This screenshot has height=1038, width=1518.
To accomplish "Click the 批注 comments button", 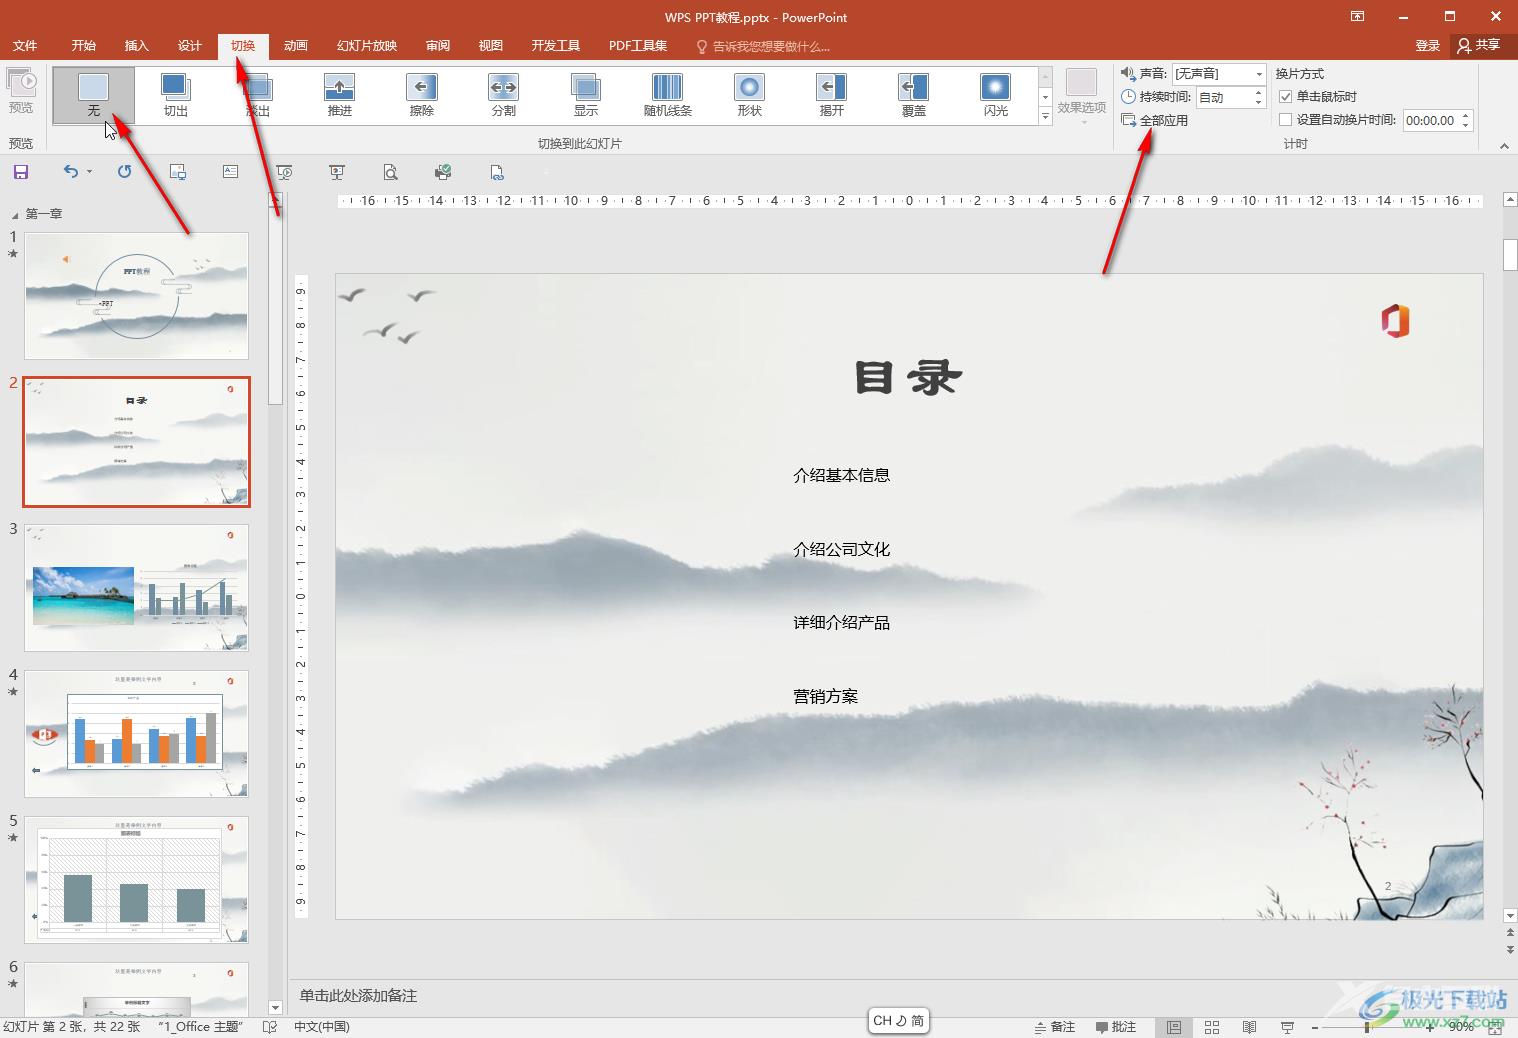I will pos(1116,1027).
